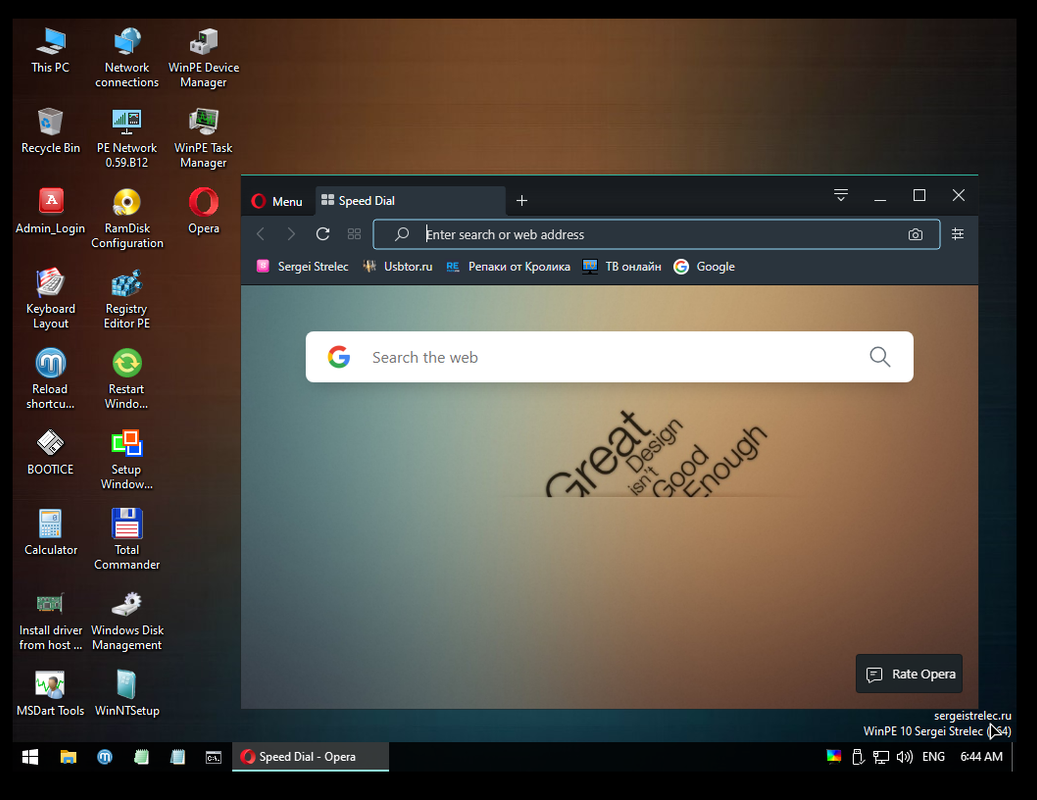The width and height of the screenshot is (1037, 800).
Task: Open File Explorer from the taskbar
Action: coord(68,757)
